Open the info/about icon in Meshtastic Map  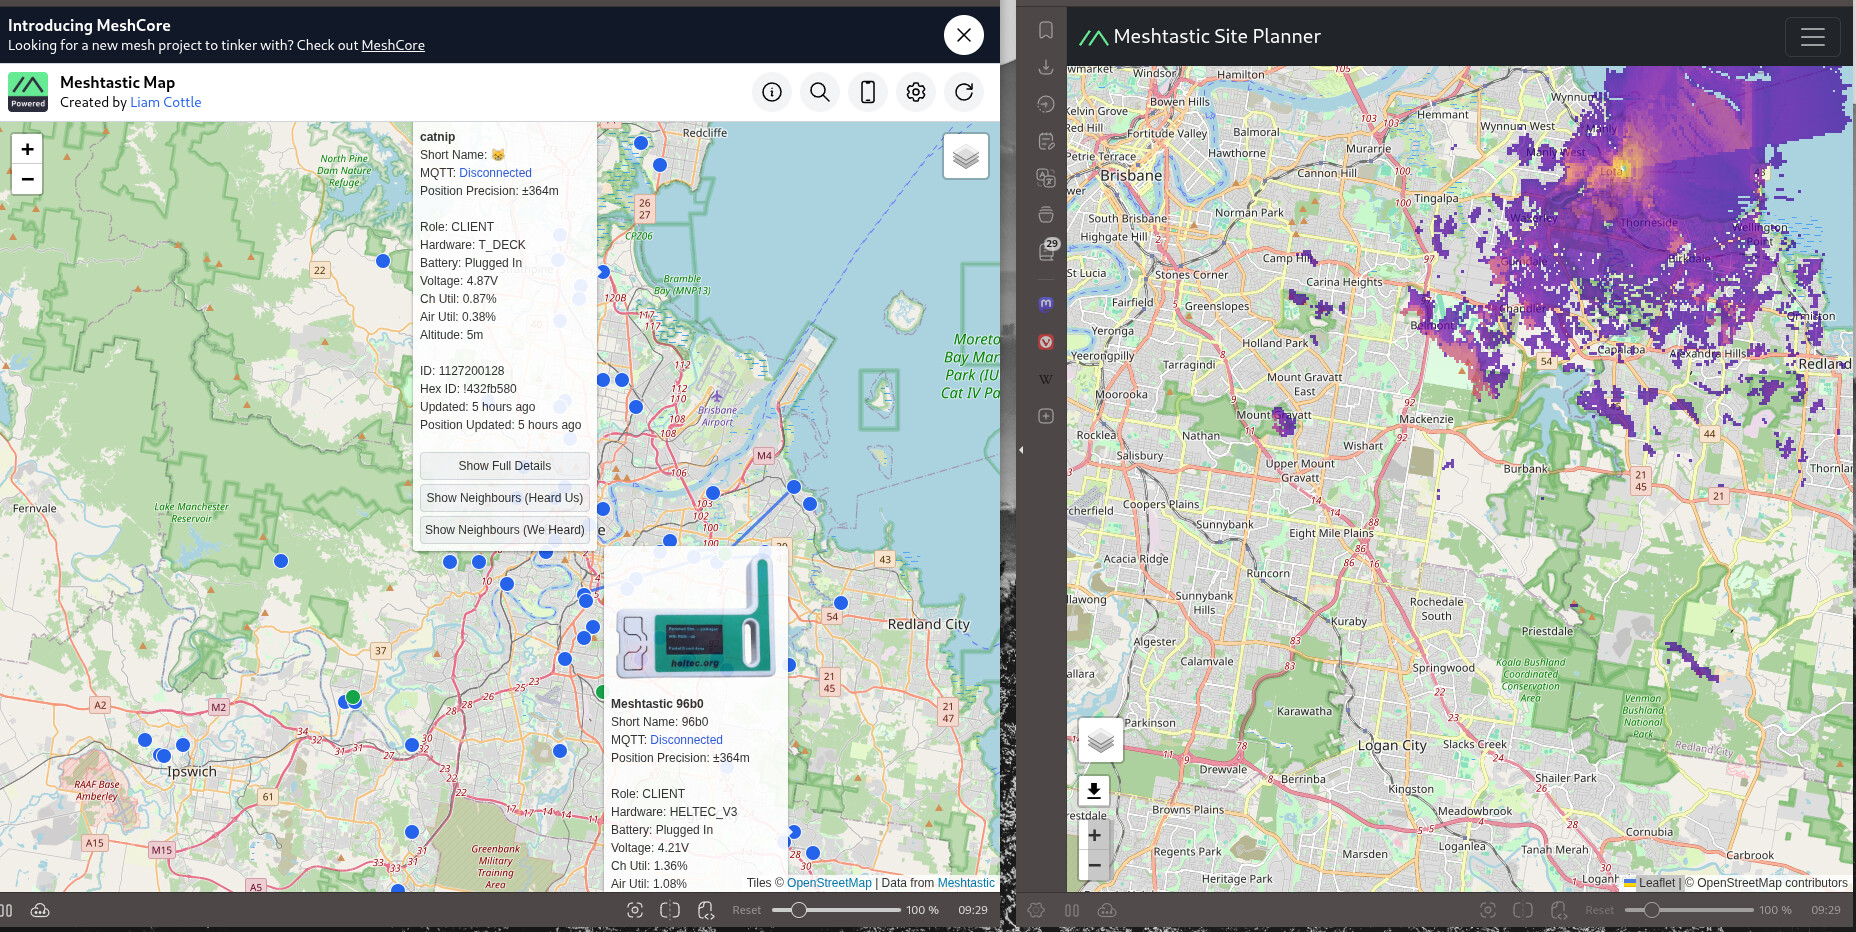[x=772, y=92]
